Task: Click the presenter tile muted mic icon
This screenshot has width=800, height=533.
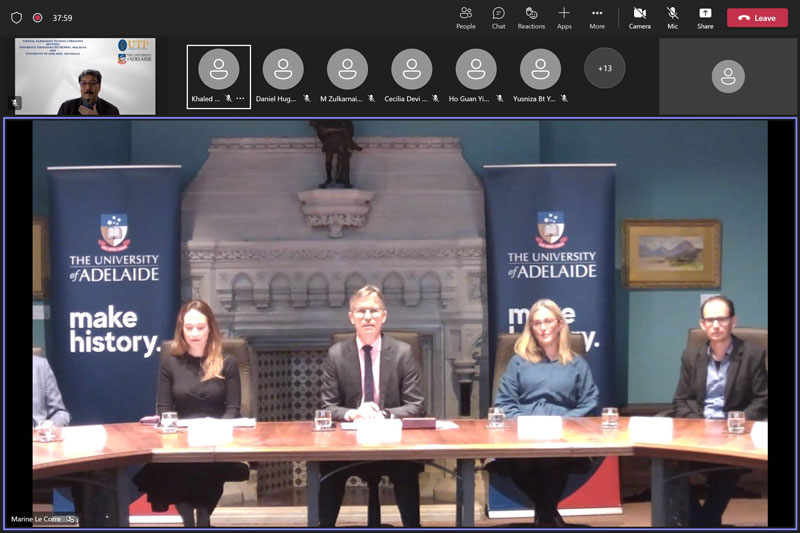Action: coord(15,103)
